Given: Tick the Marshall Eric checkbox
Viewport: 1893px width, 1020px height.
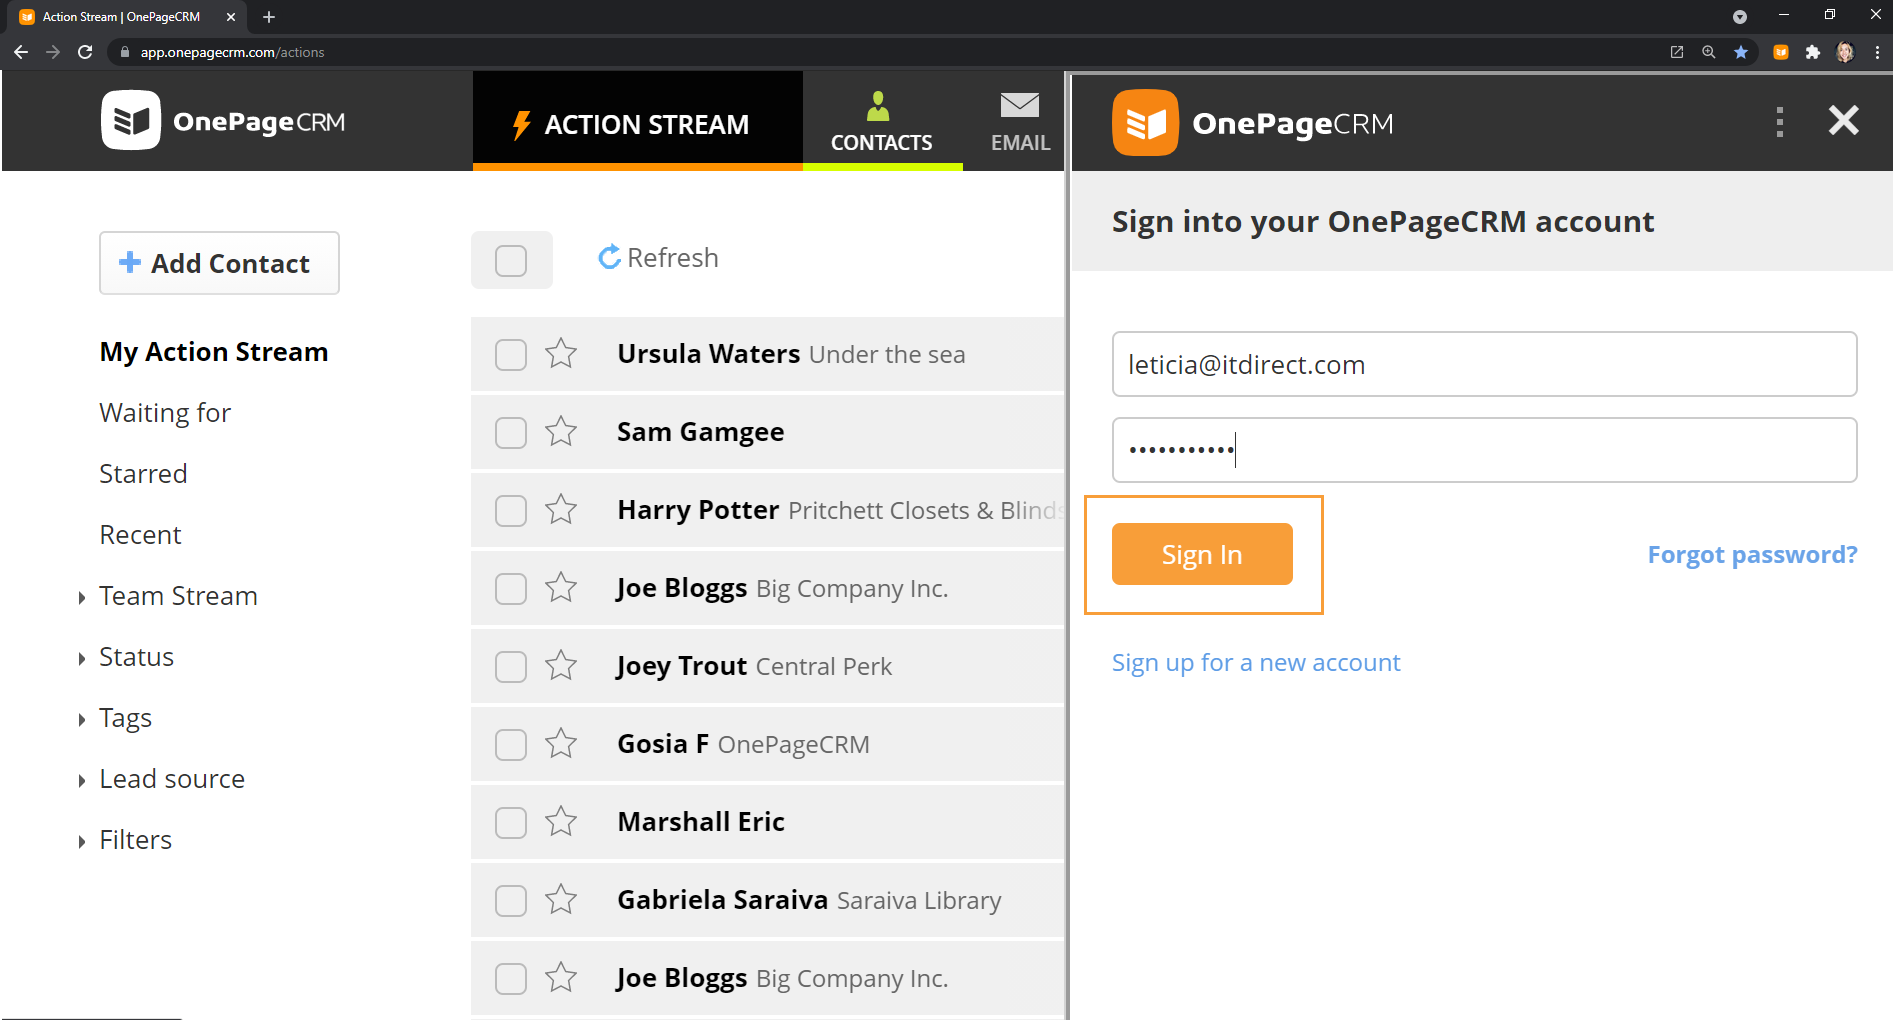Looking at the screenshot, I should pyautogui.click(x=511, y=822).
